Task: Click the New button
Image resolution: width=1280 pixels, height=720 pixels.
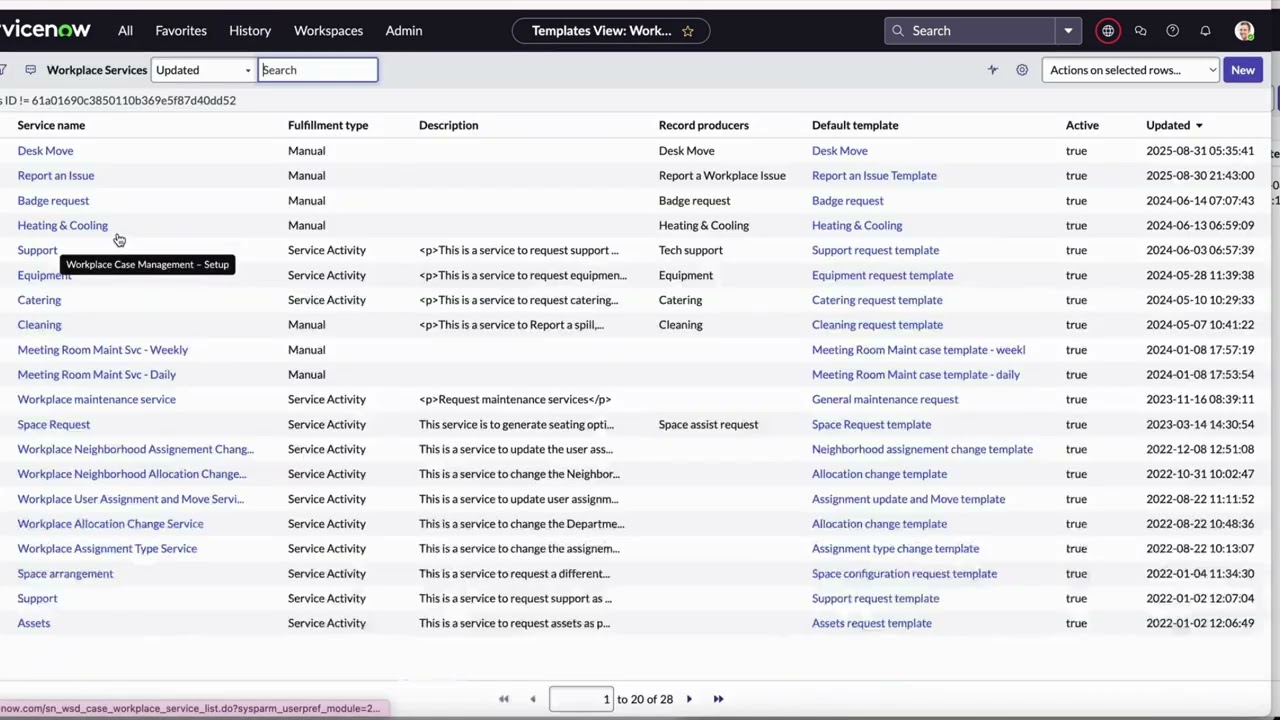Action: (x=1243, y=69)
